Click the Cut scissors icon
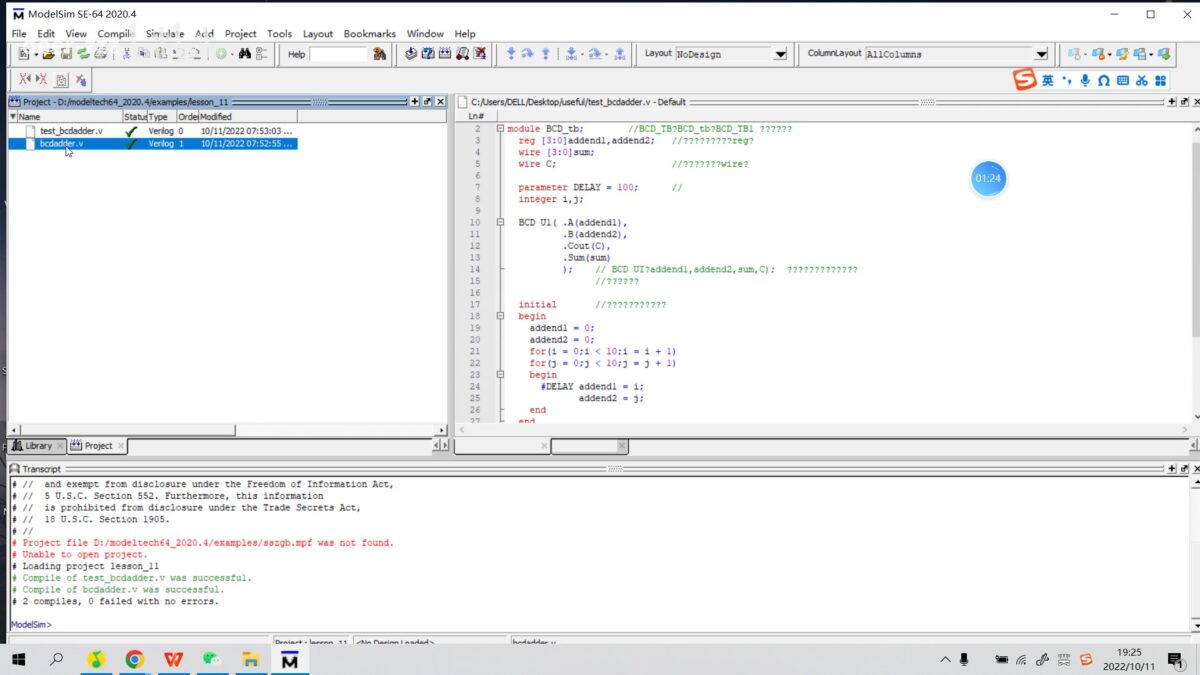 [x=127, y=54]
